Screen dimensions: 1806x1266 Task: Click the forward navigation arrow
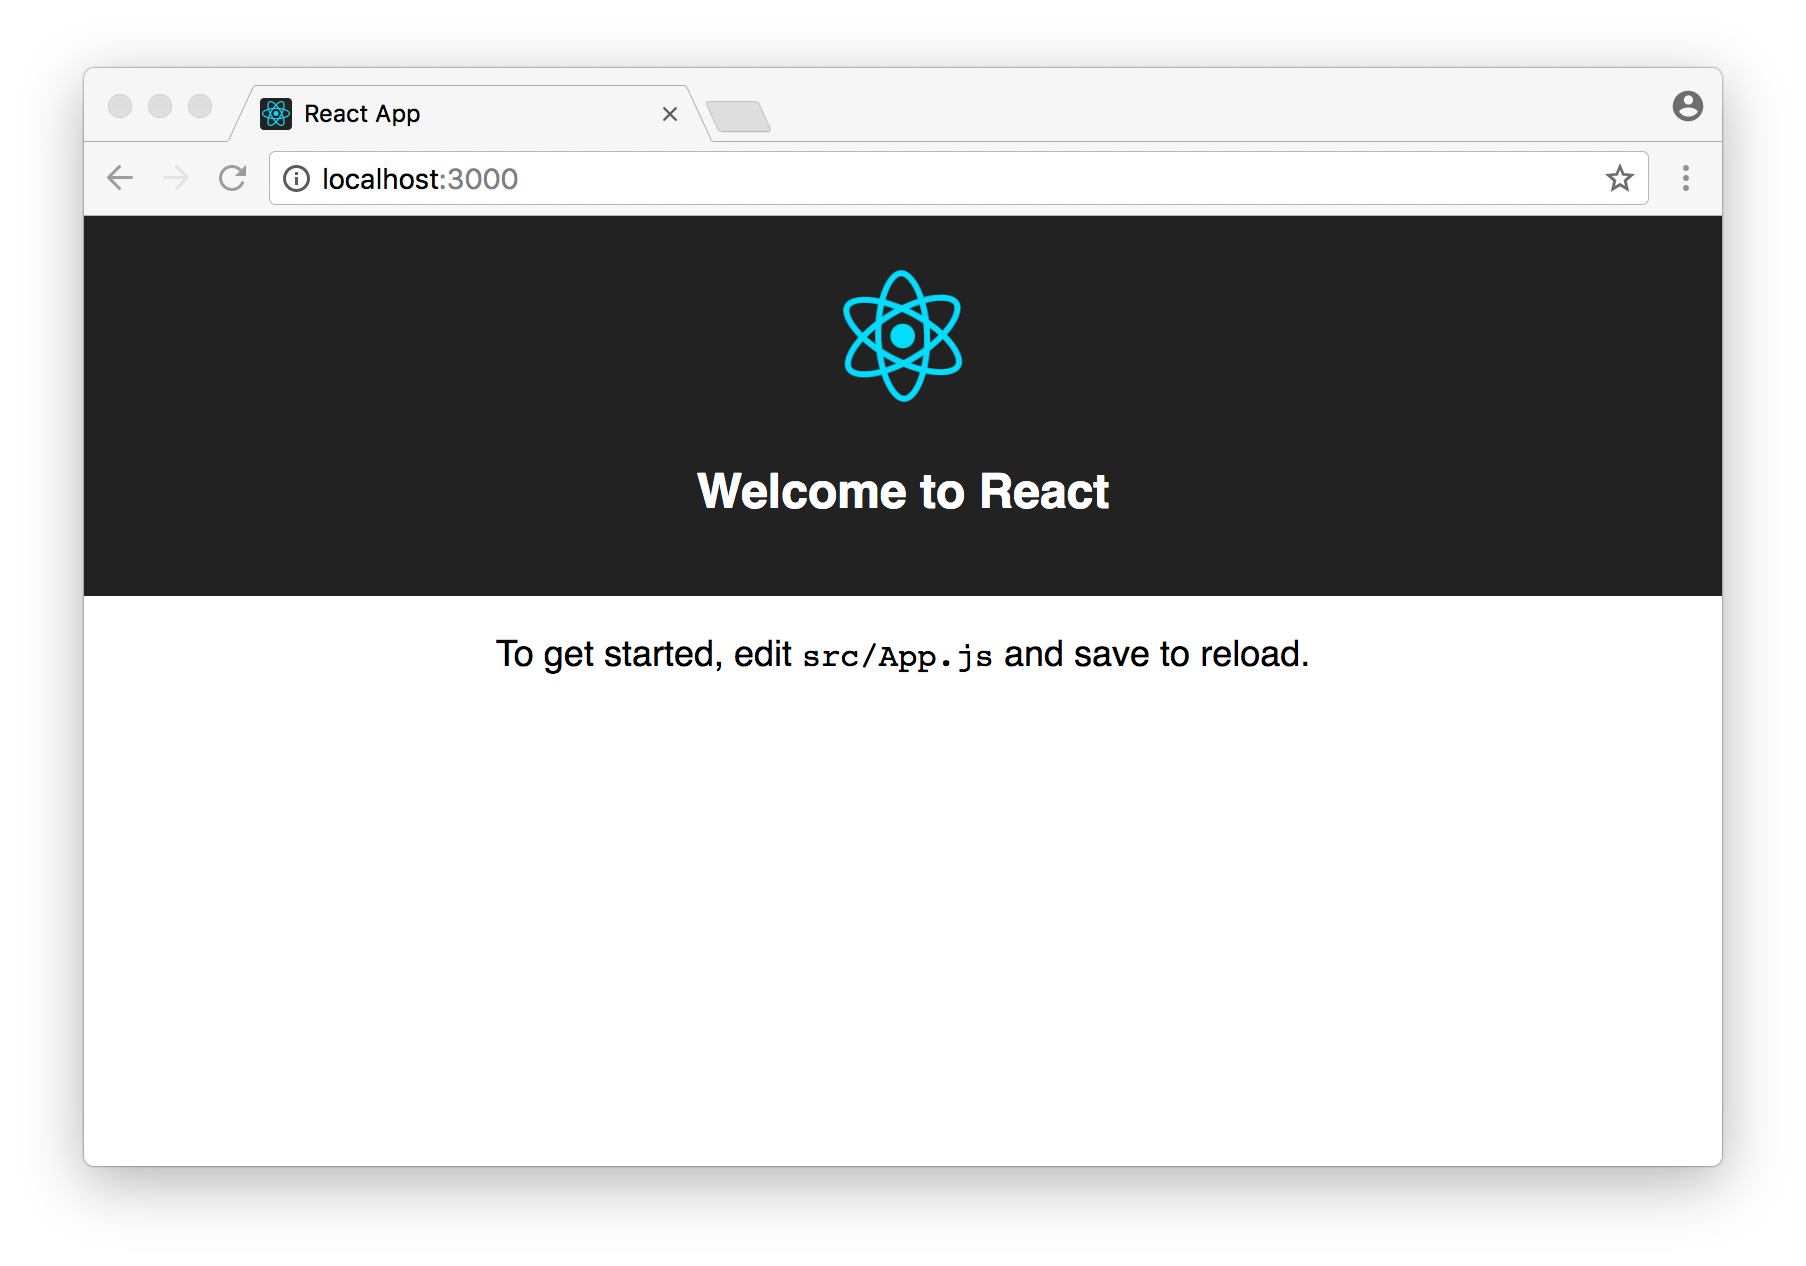coord(176,178)
